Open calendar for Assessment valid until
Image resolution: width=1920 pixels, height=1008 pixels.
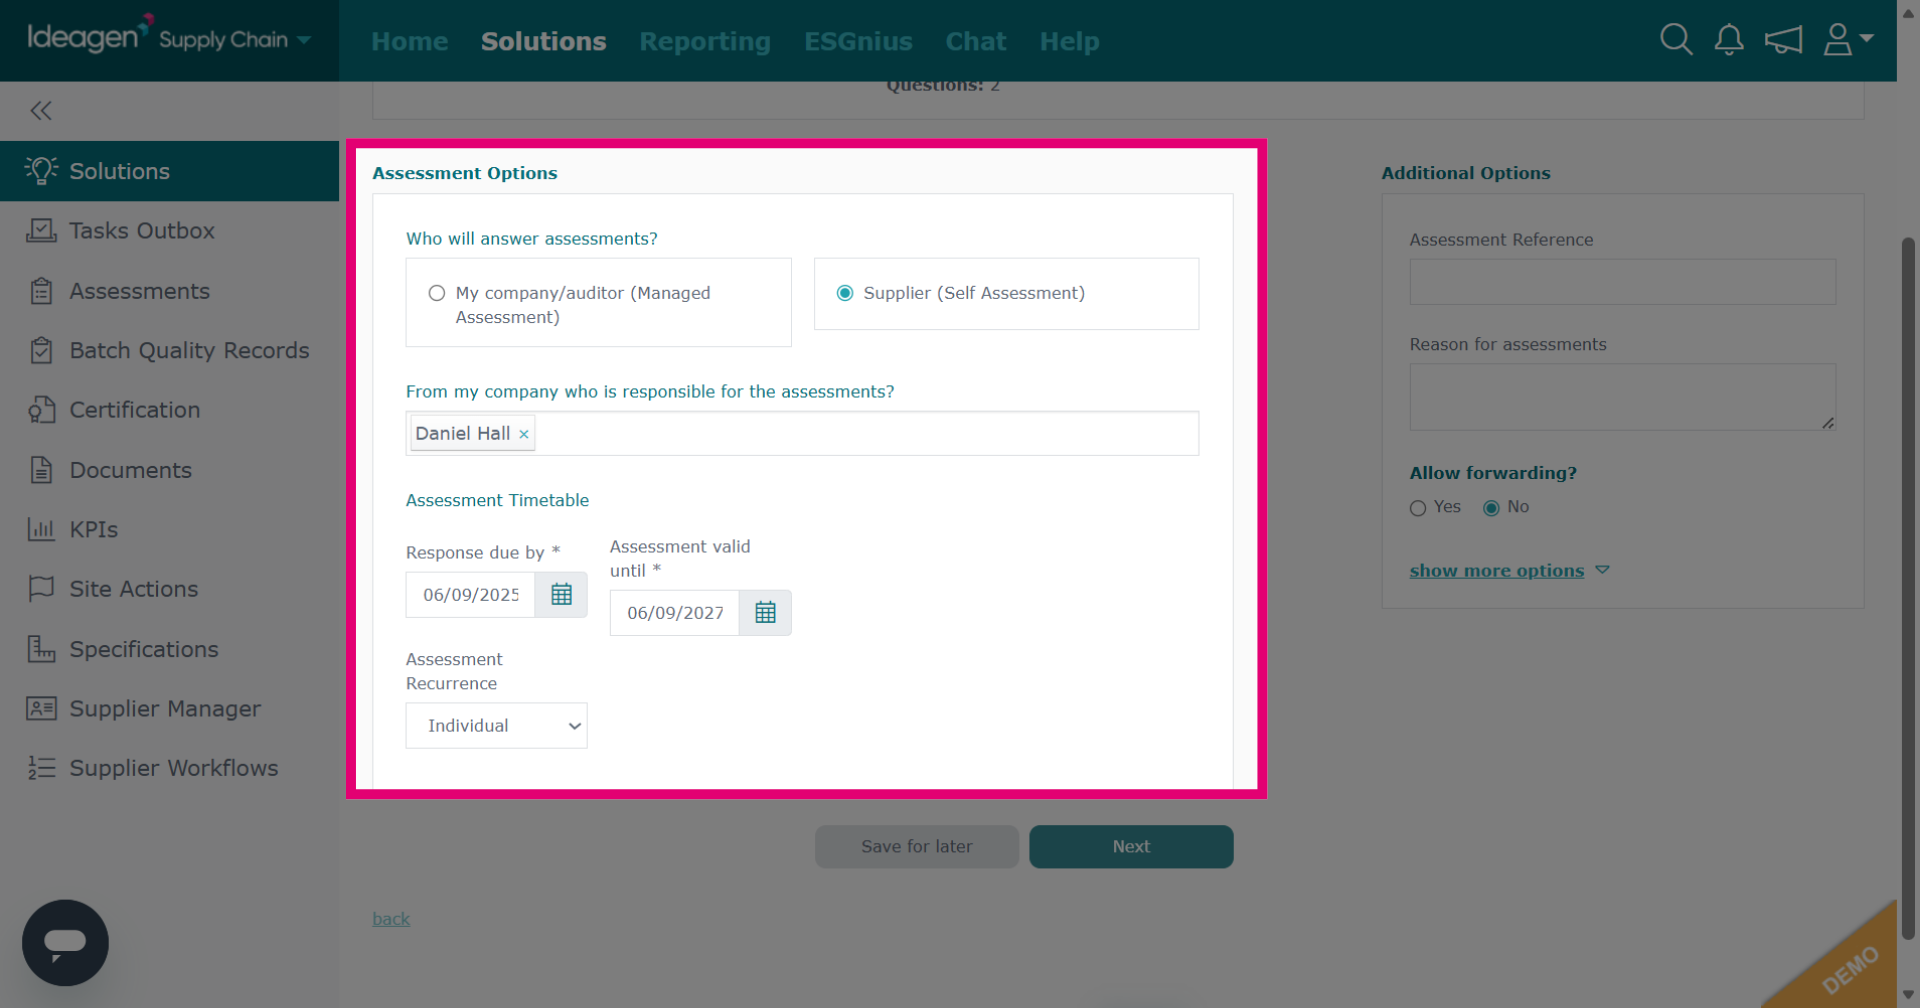[x=765, y=612]
